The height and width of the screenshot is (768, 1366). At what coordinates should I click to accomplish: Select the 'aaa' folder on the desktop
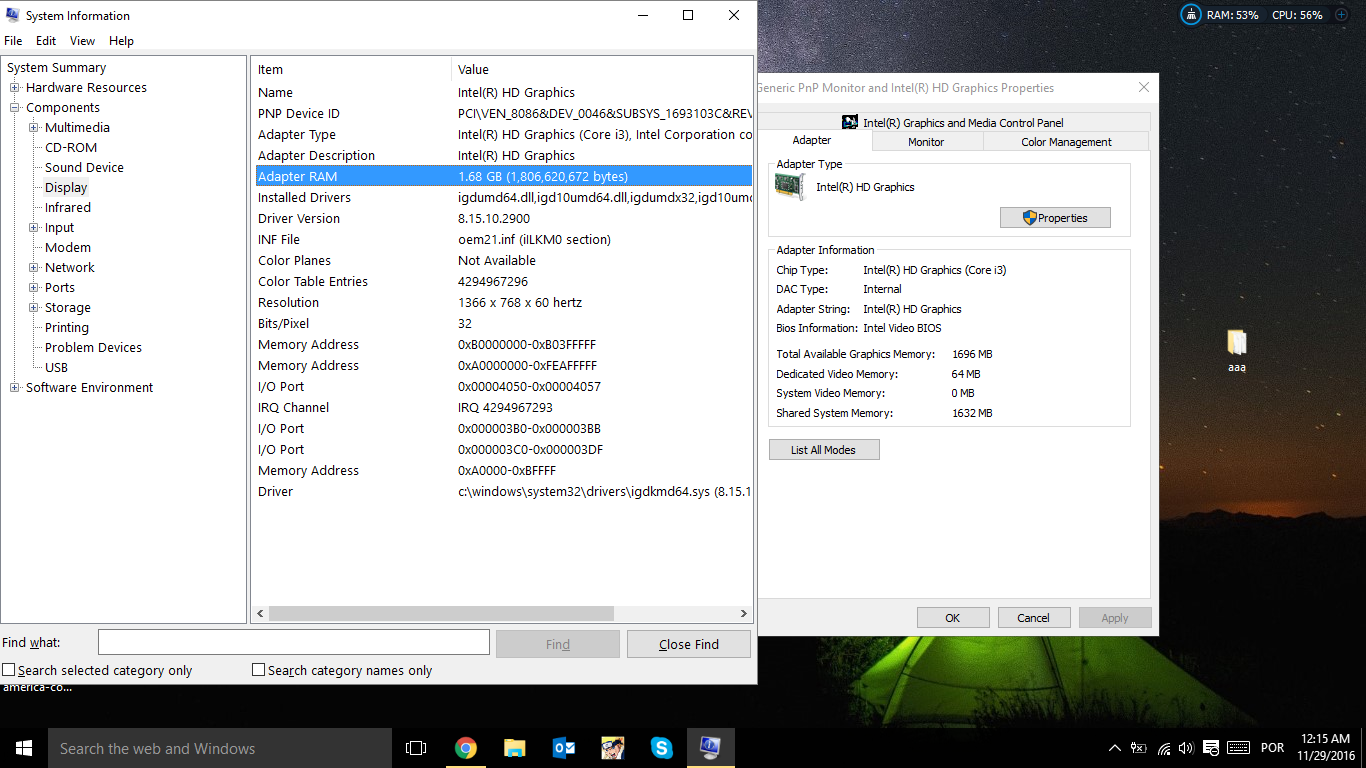point(1237,350)
